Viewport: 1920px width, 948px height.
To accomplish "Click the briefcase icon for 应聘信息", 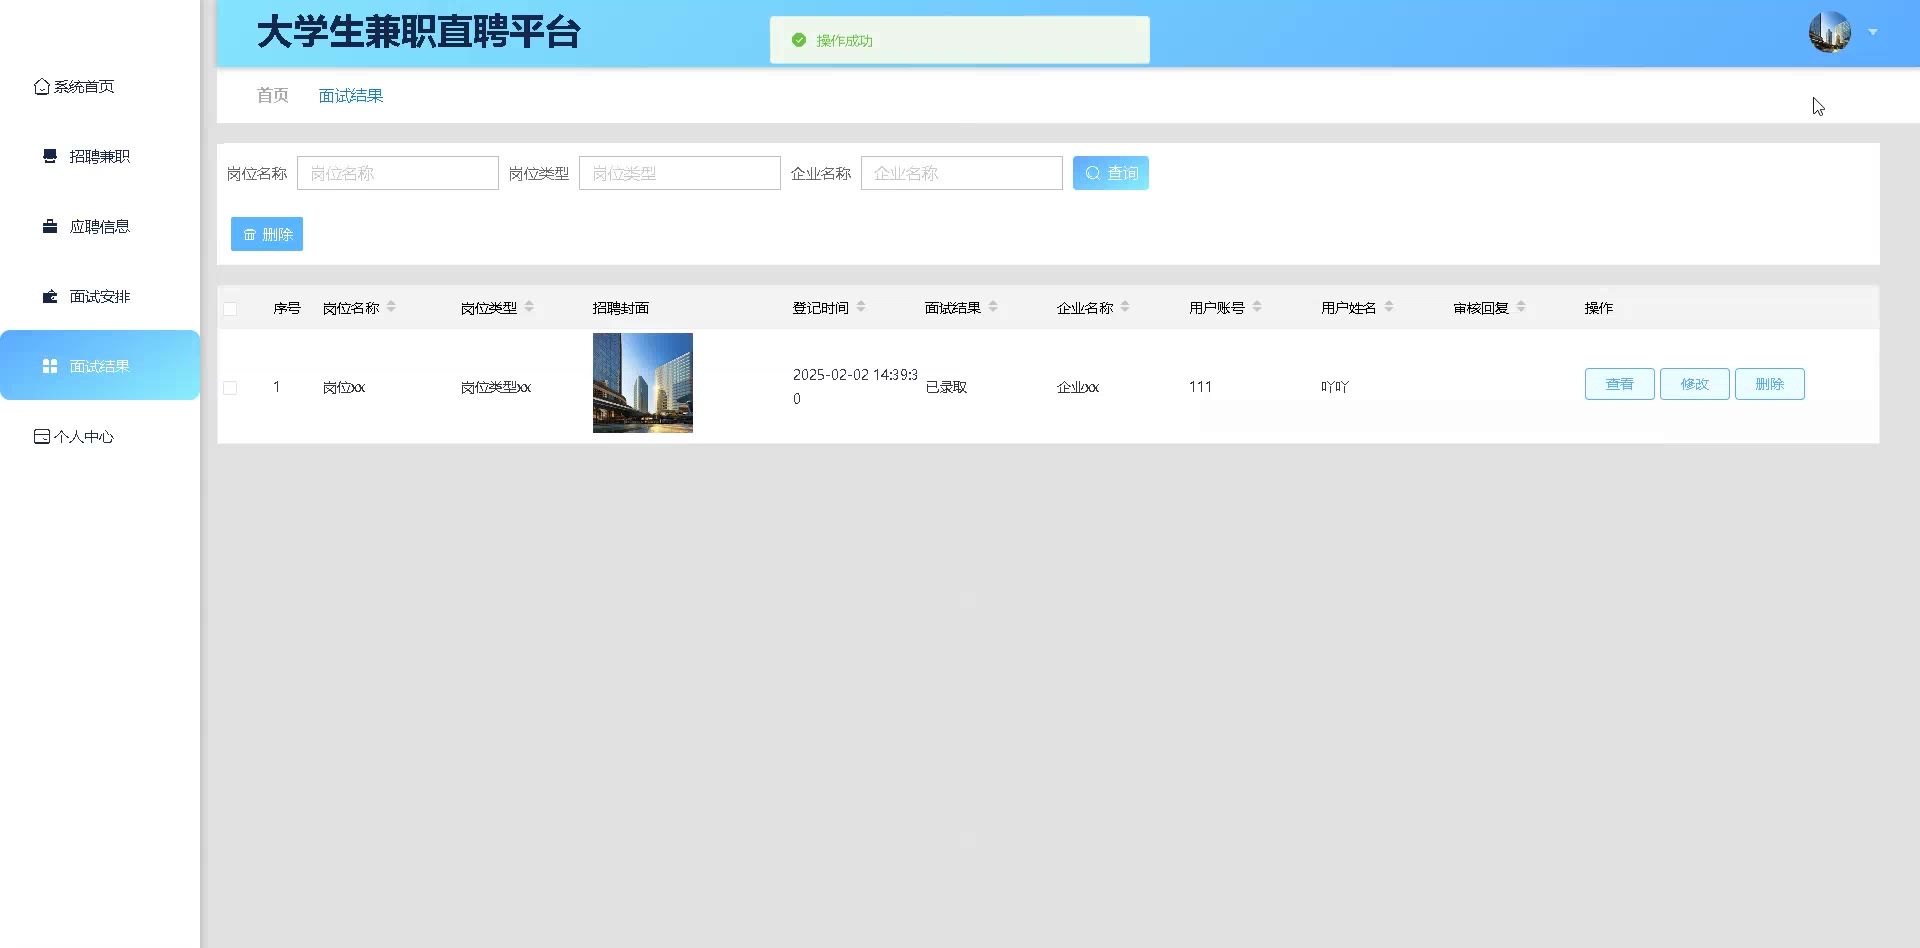I will coord(50,226).
